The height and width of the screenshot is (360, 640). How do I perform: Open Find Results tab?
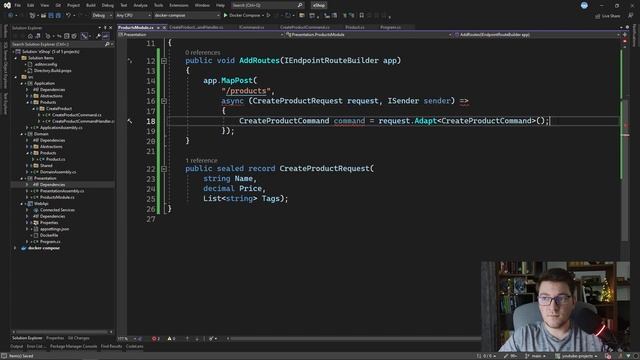(x=111, y=347)
